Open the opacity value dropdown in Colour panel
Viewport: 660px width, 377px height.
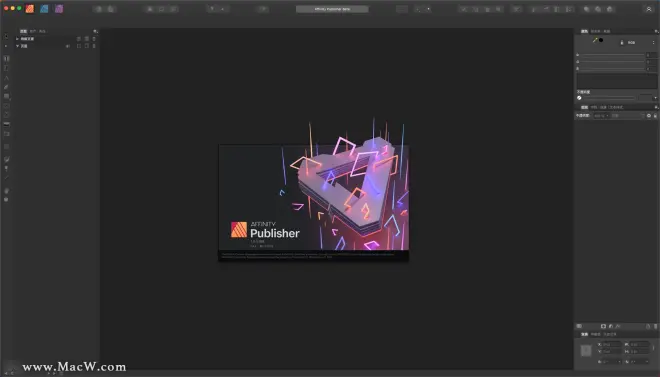[x=655, y=98]
